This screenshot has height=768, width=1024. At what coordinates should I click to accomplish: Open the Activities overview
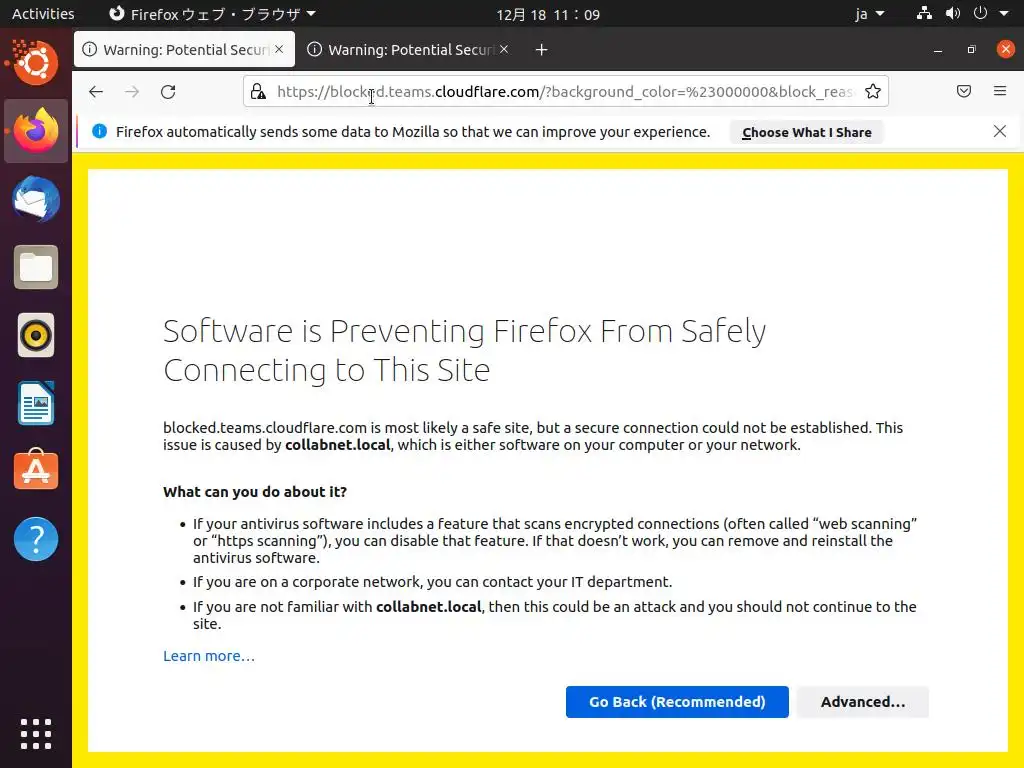(x=43, y=14)
